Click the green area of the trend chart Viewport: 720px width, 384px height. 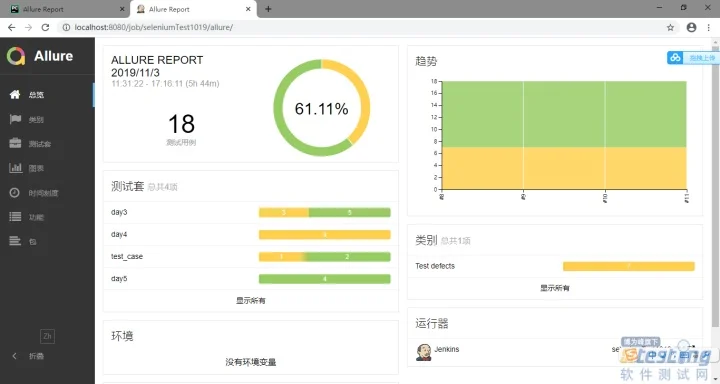pos(564,114)
